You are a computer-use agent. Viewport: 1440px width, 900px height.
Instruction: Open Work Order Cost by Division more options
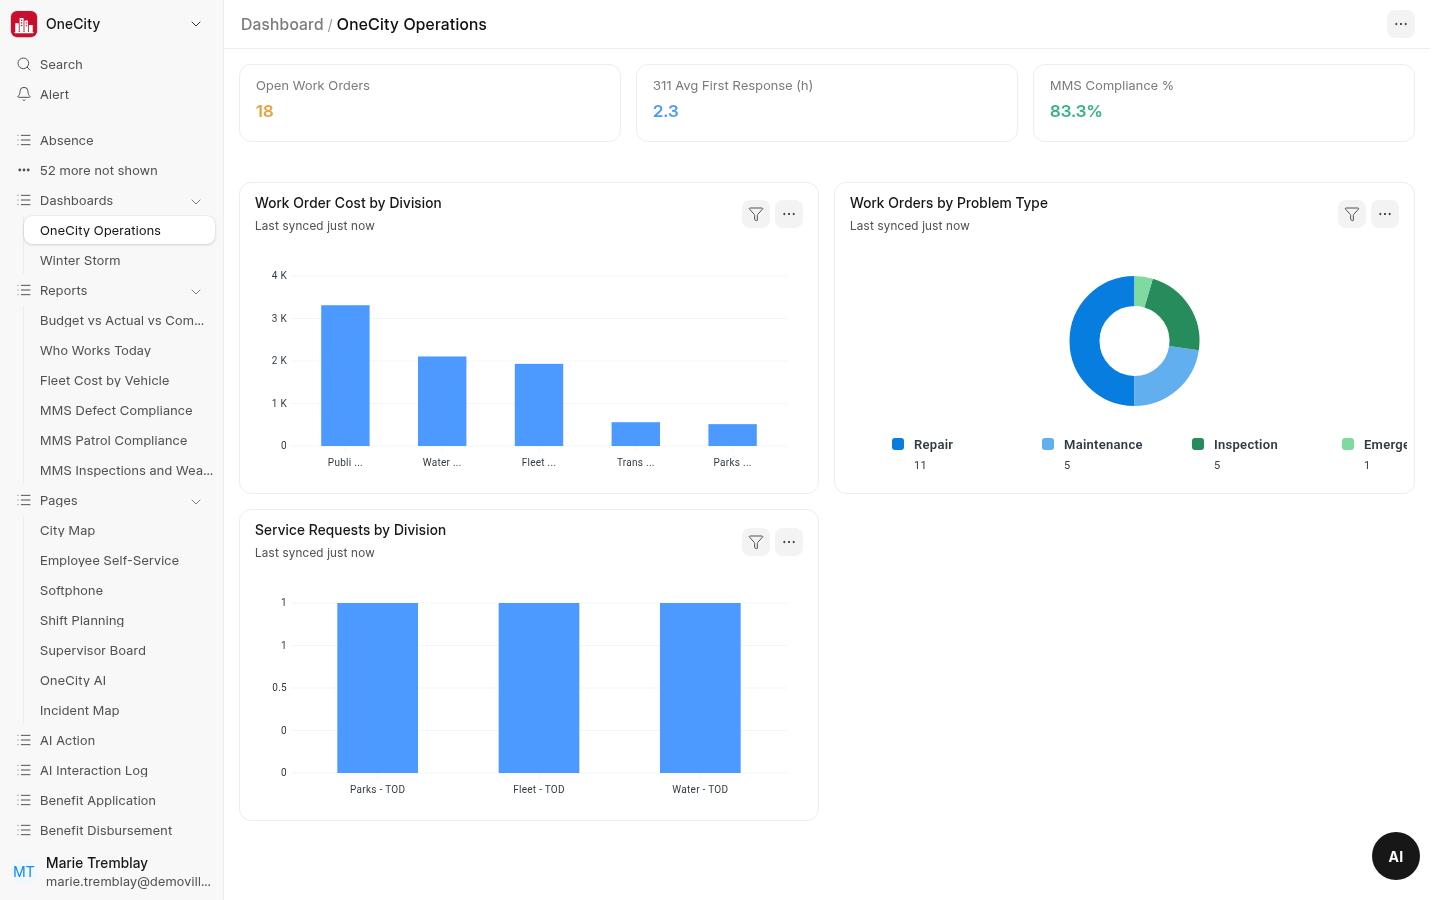point(789,214)
